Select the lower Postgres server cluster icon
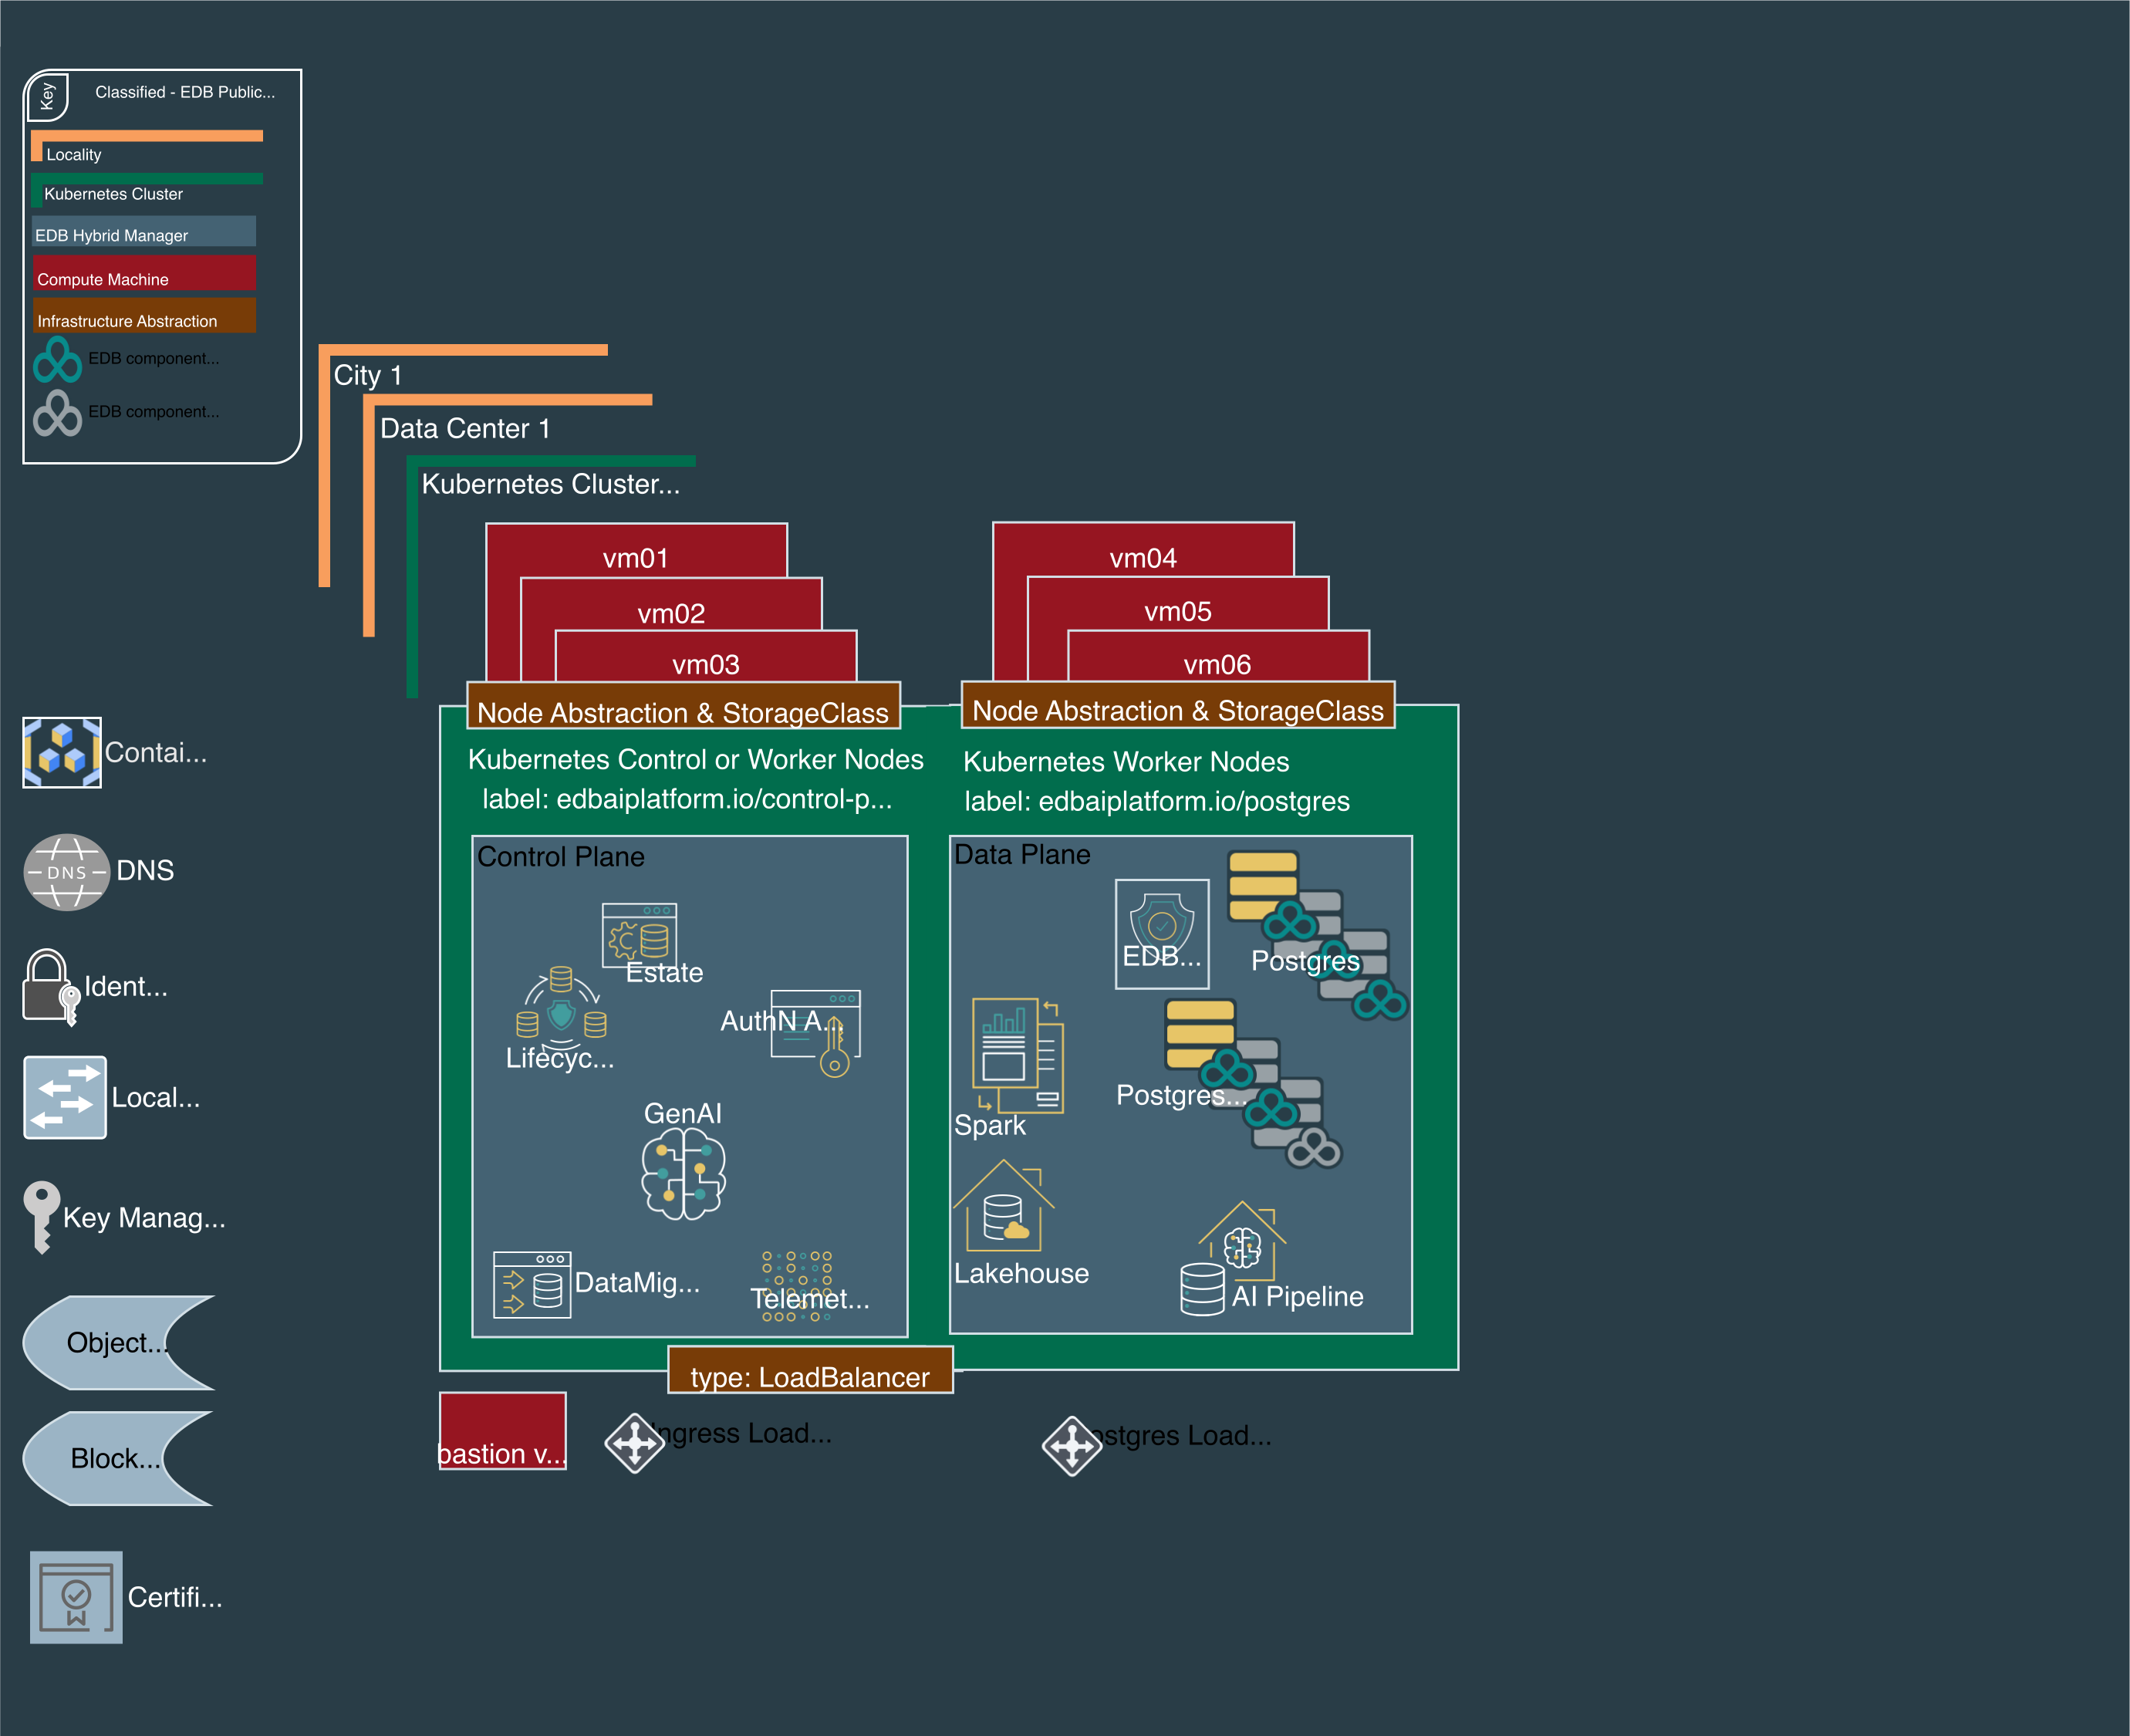This screenshot has width=2130, height=1736. 1253,1083
